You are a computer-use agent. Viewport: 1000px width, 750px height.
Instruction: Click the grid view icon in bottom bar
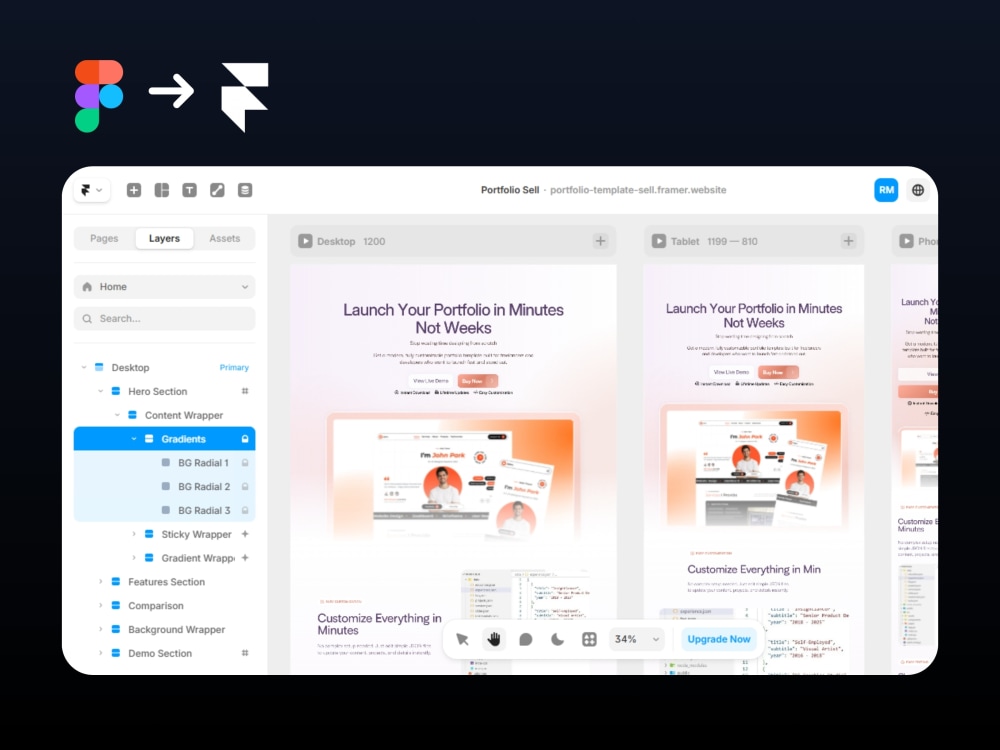click(x=589, y=639)
